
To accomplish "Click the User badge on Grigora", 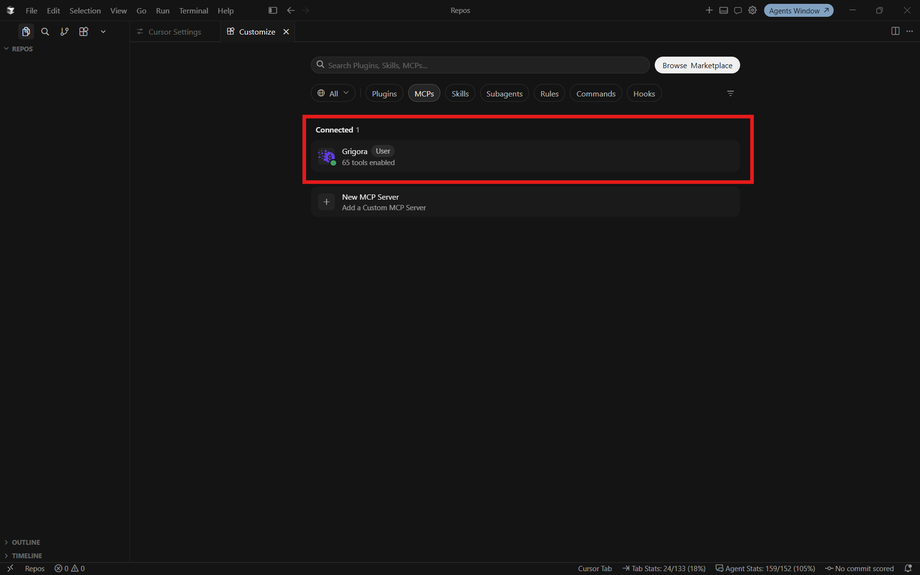I will [x=383, y=151].
